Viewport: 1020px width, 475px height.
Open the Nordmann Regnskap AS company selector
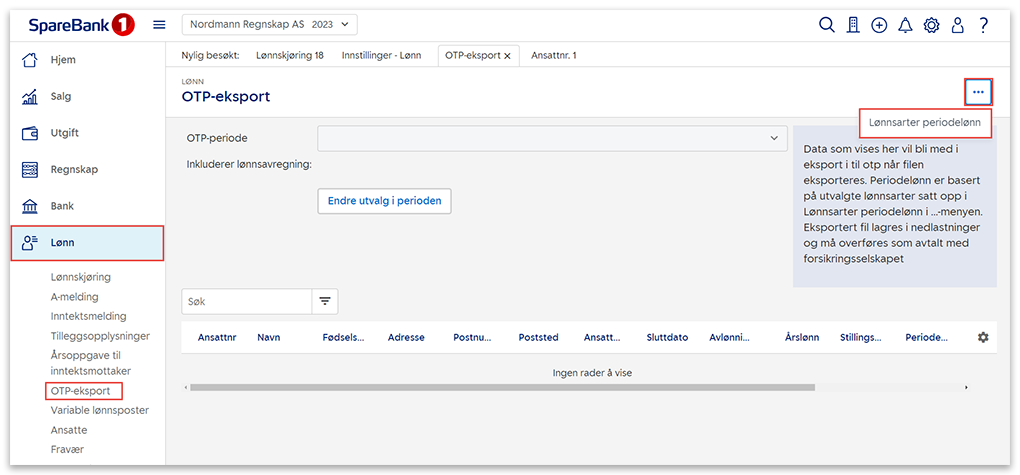(x=269, y=25)
